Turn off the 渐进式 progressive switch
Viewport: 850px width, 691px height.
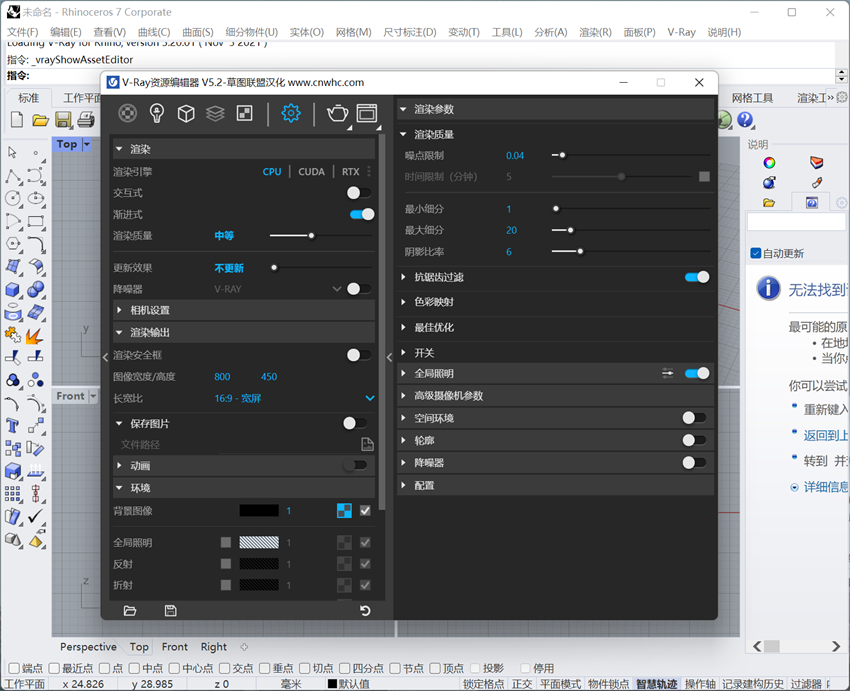tap(361, 214)
